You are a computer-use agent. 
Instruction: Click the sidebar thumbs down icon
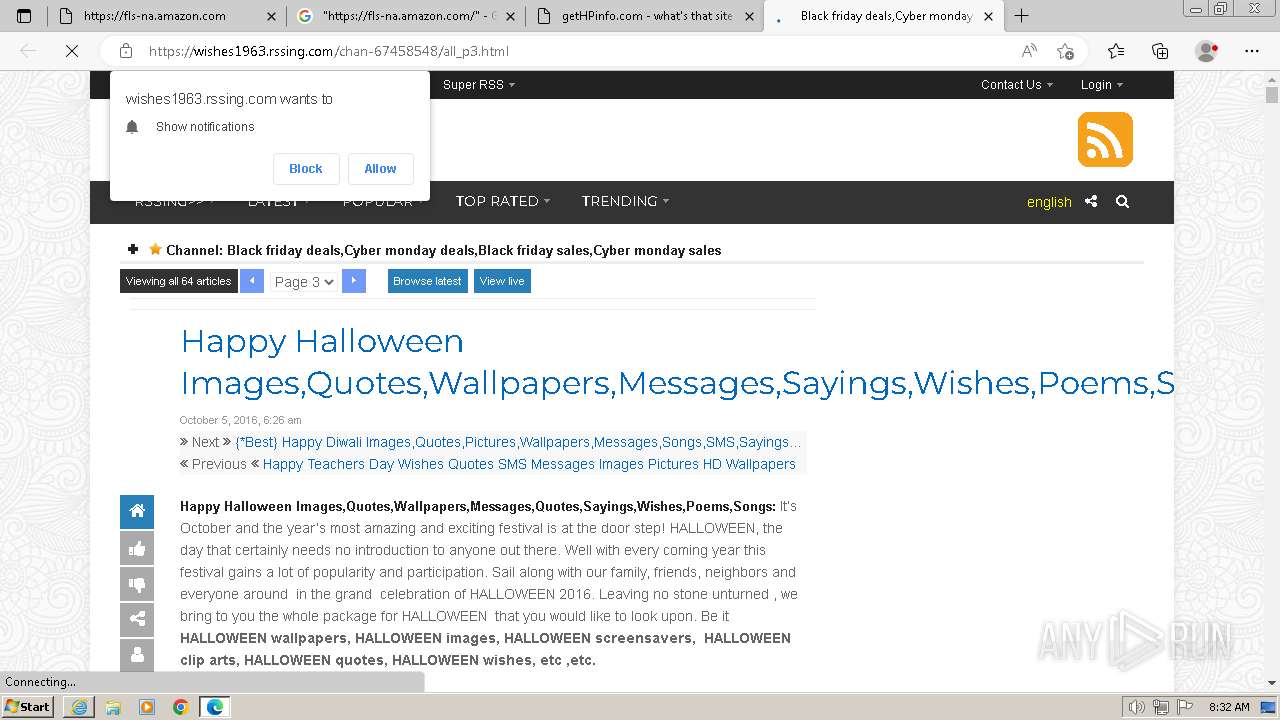[x=137, y=583]
